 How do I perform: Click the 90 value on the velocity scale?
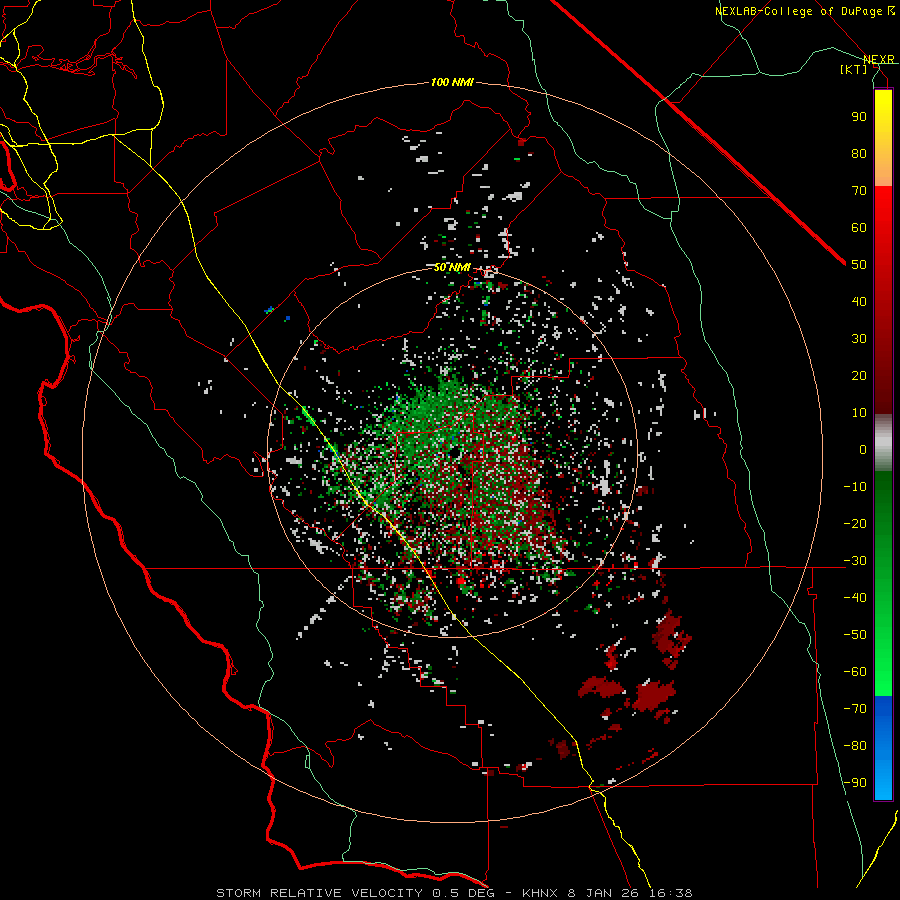coord(859,117)
